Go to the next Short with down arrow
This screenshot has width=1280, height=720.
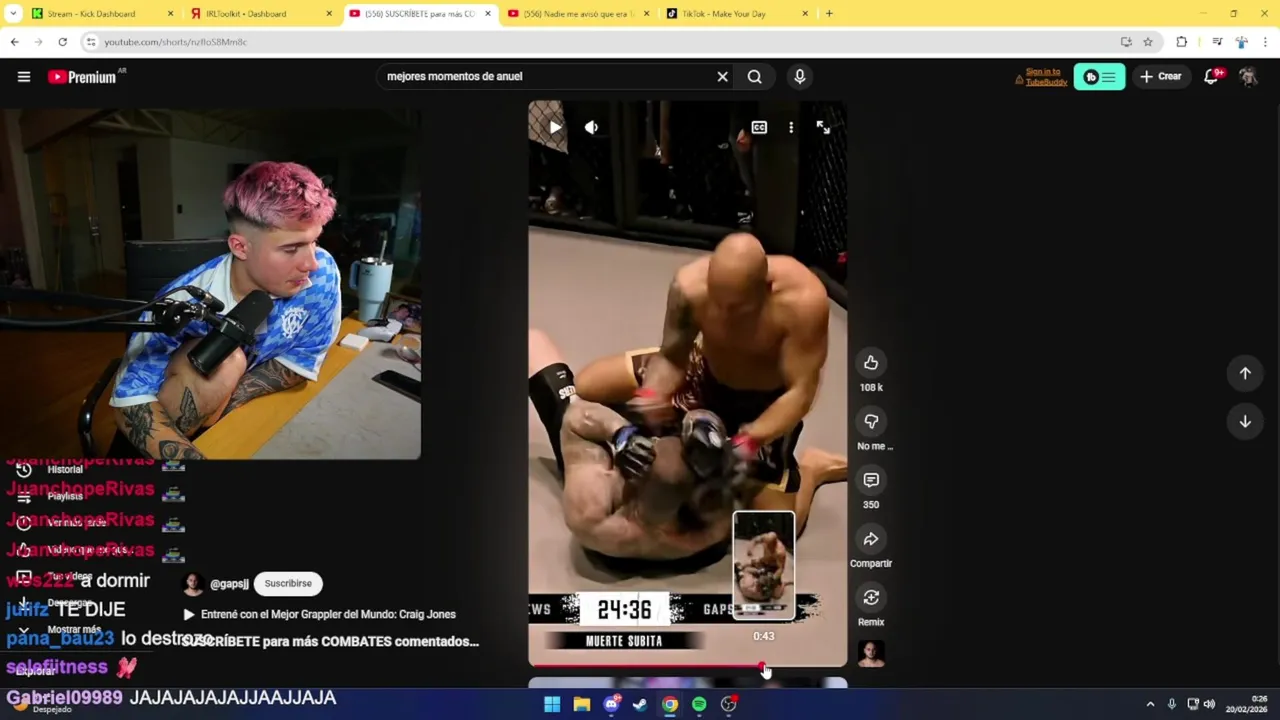pyautogui.click(x=1245, y=422)
